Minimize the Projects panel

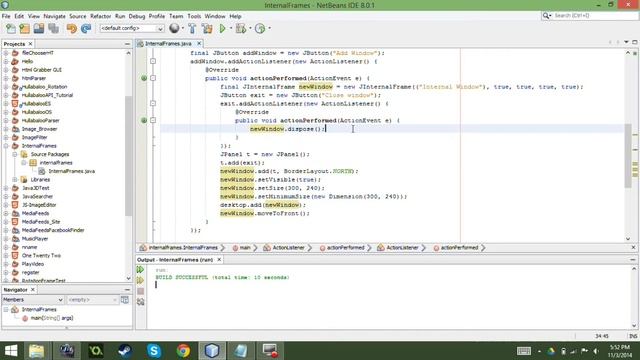[127, 44]
